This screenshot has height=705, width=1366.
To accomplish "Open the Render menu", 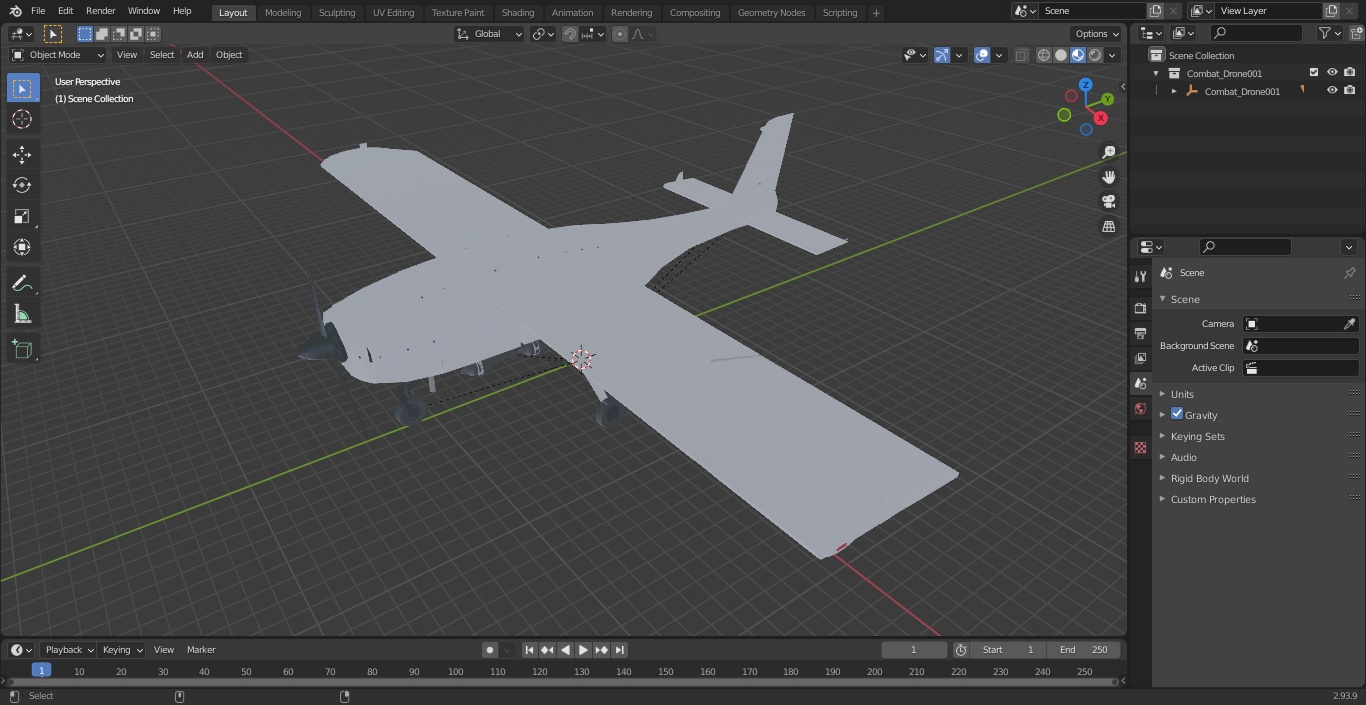I will tap(100, 11).
